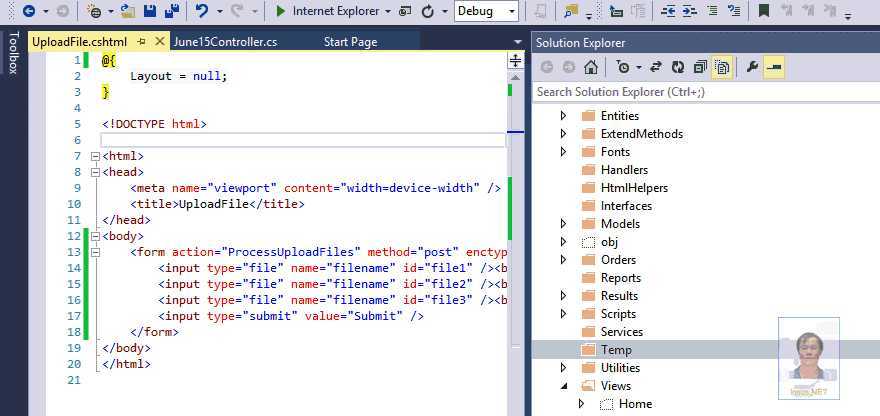
Task: Expand the ExtendMethods folder
Action: (x=563, y=134)
